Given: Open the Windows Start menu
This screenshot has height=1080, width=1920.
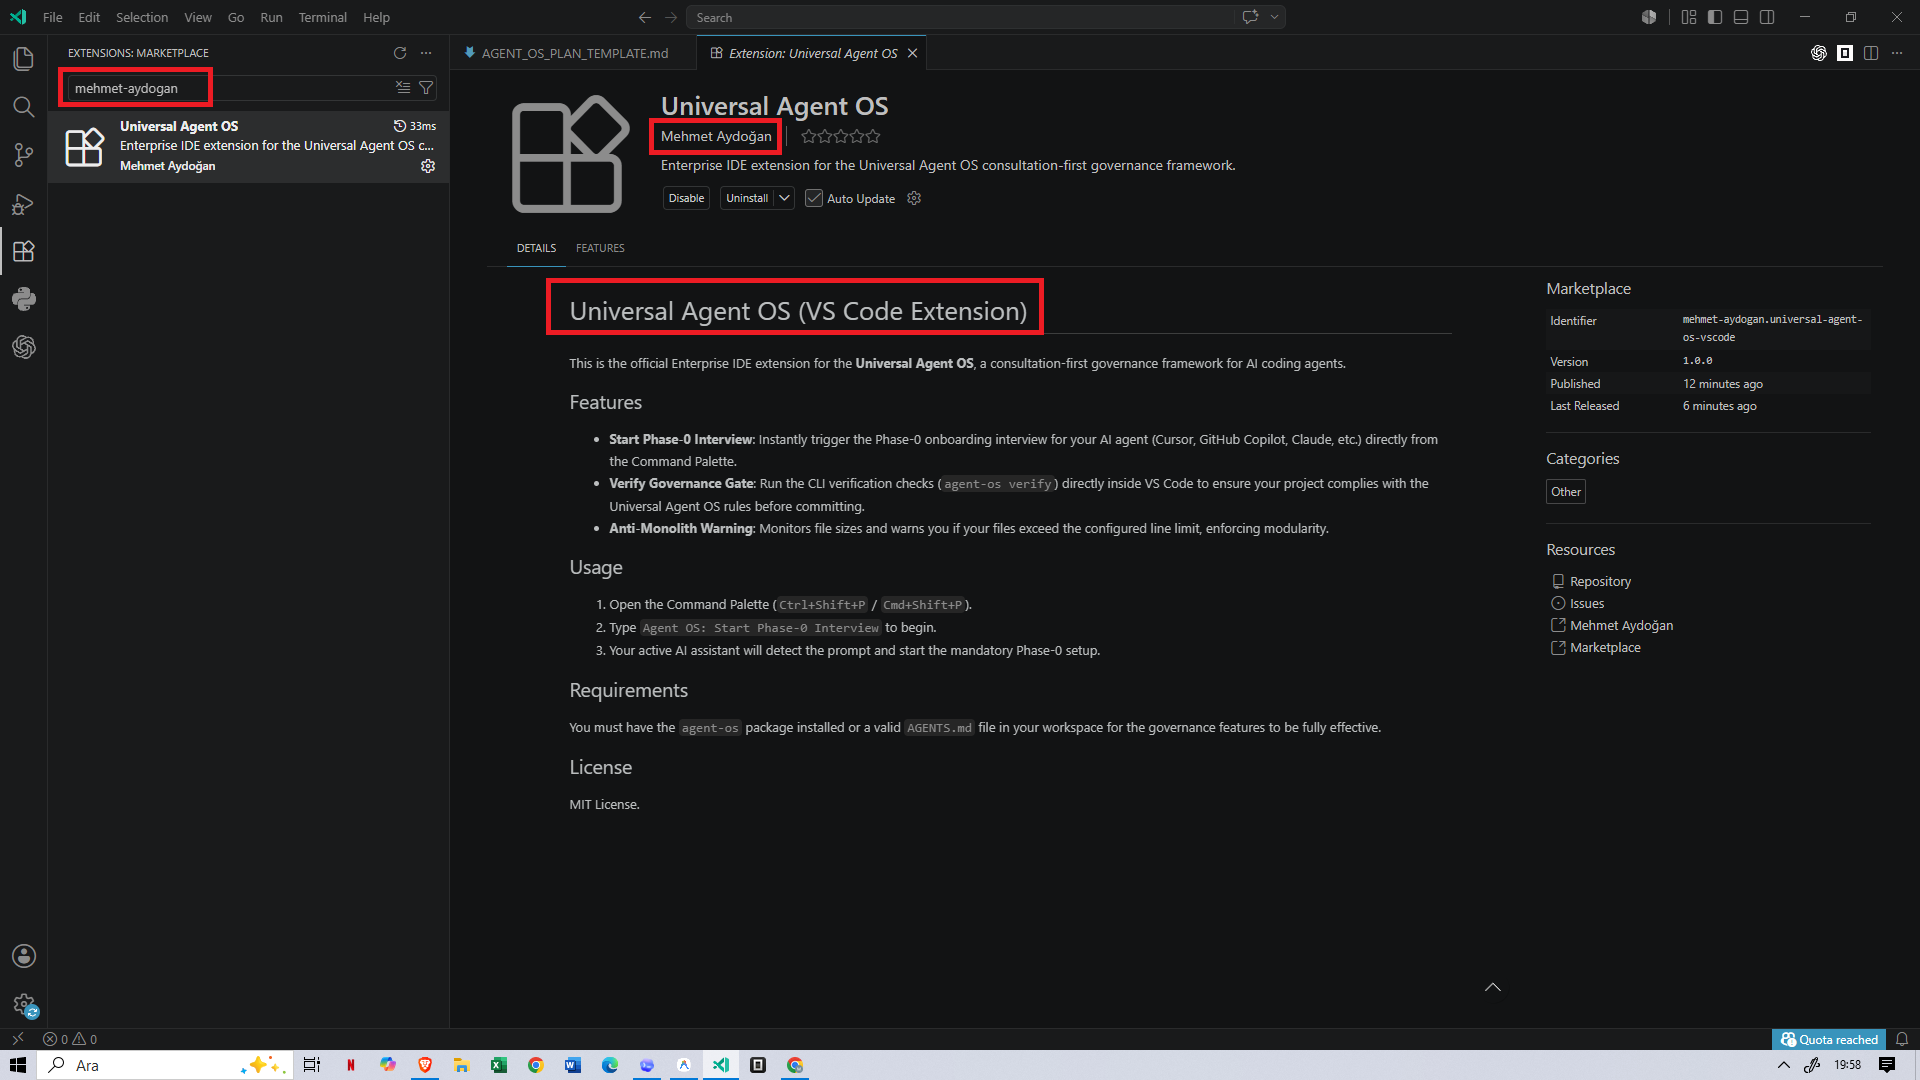Looking at the screenshot, I should click(x=18, y=1065).
